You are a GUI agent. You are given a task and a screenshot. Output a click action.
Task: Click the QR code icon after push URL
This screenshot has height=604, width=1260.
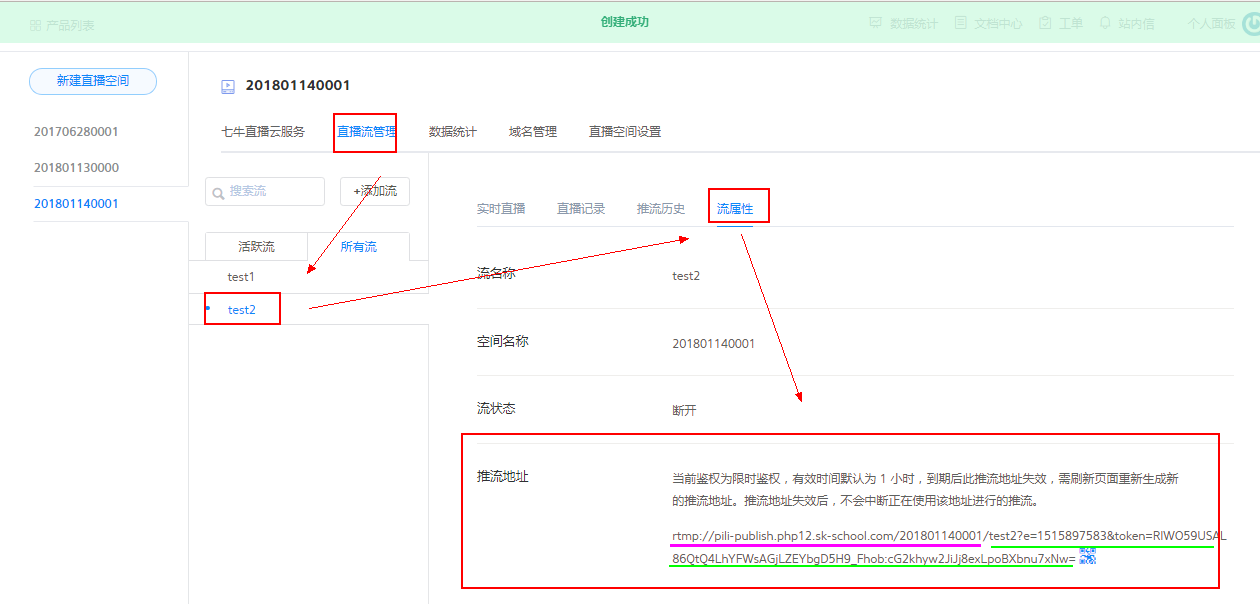click(1088, 556)
